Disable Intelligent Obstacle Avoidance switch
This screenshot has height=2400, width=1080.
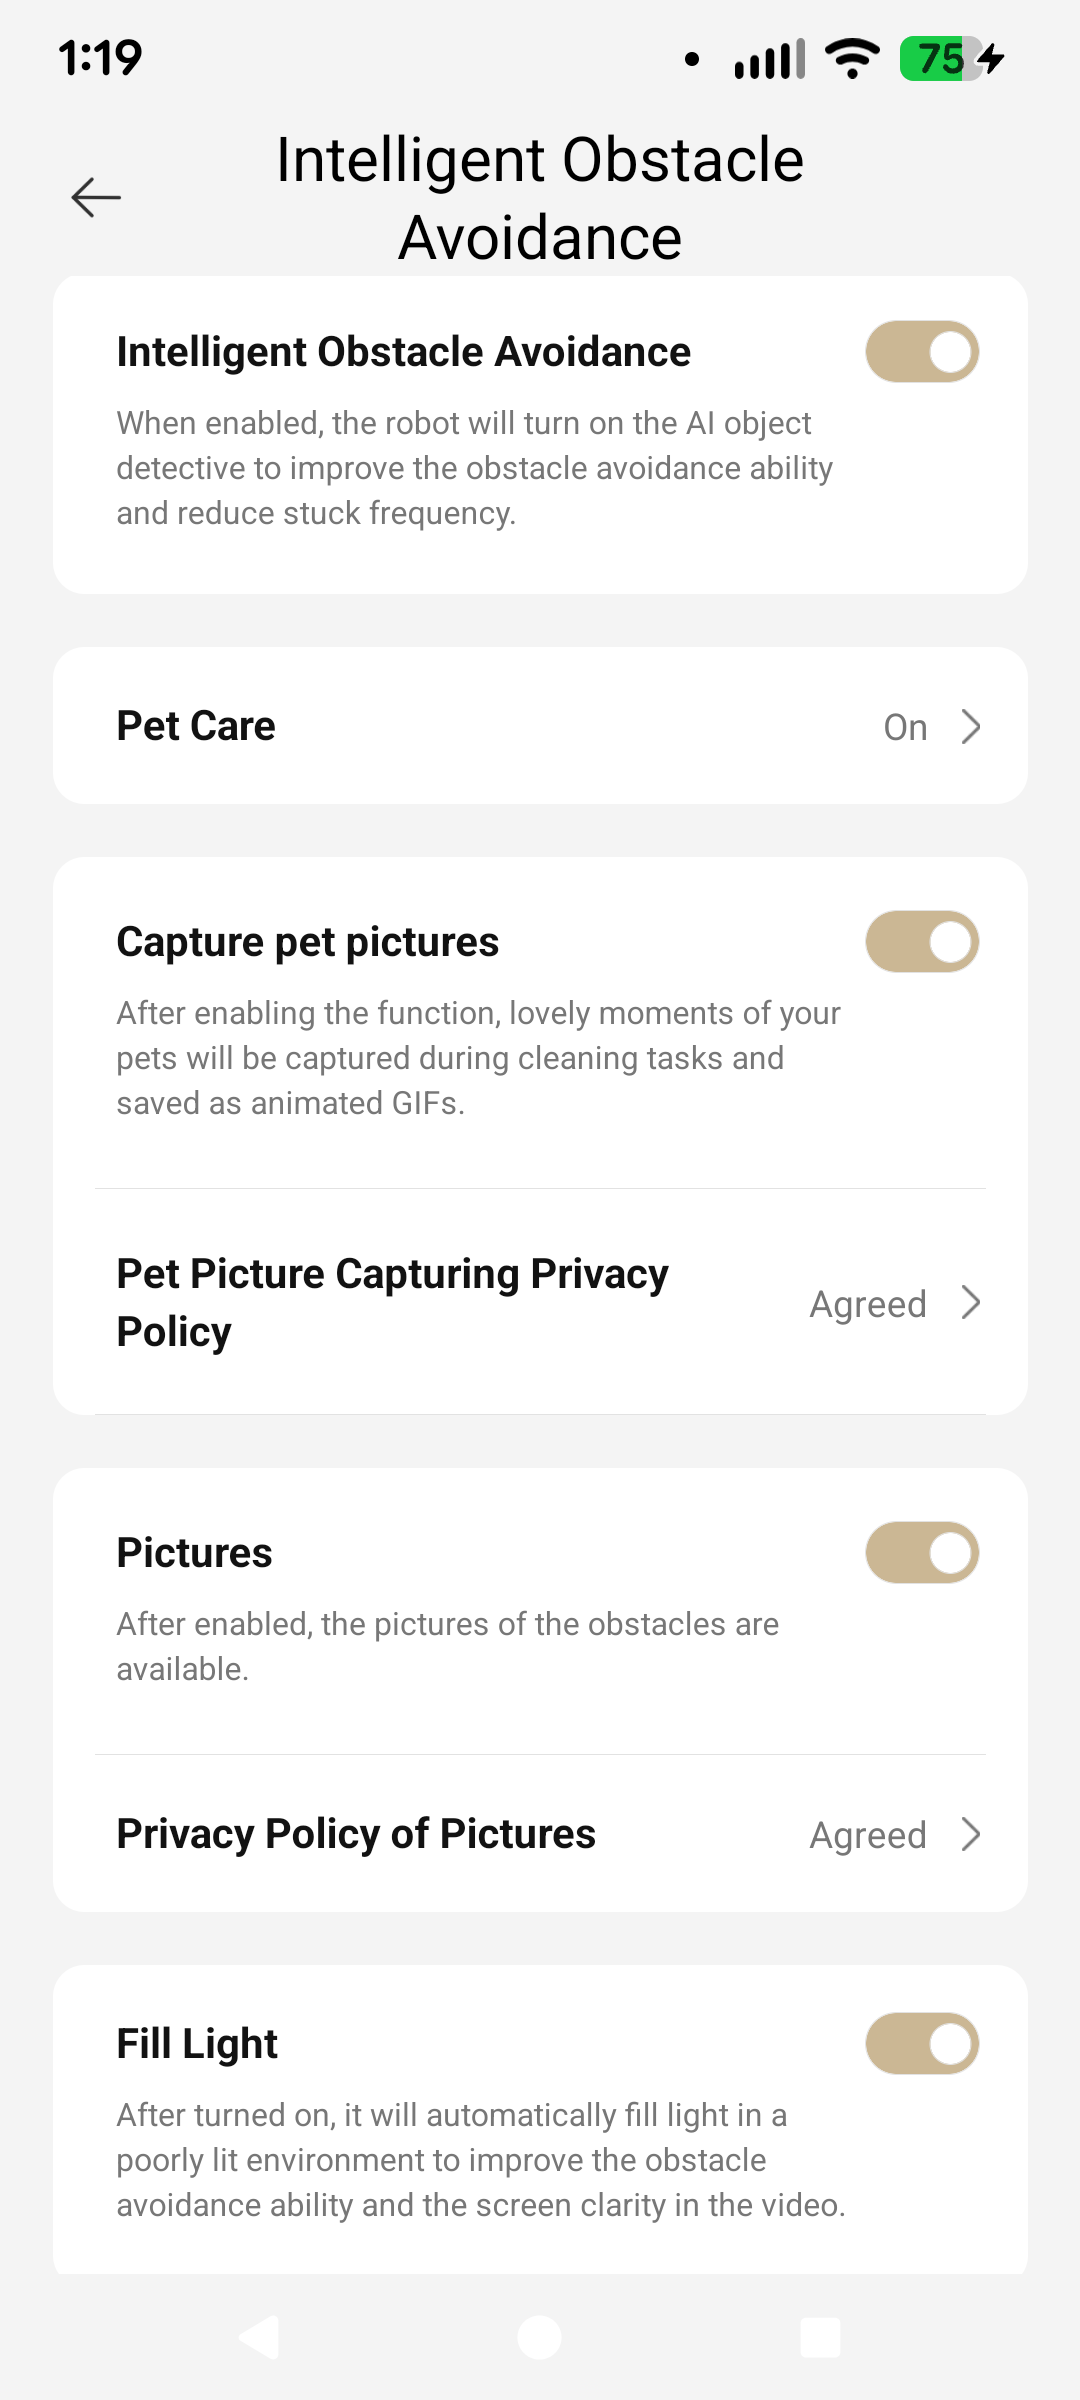point(922,352)
